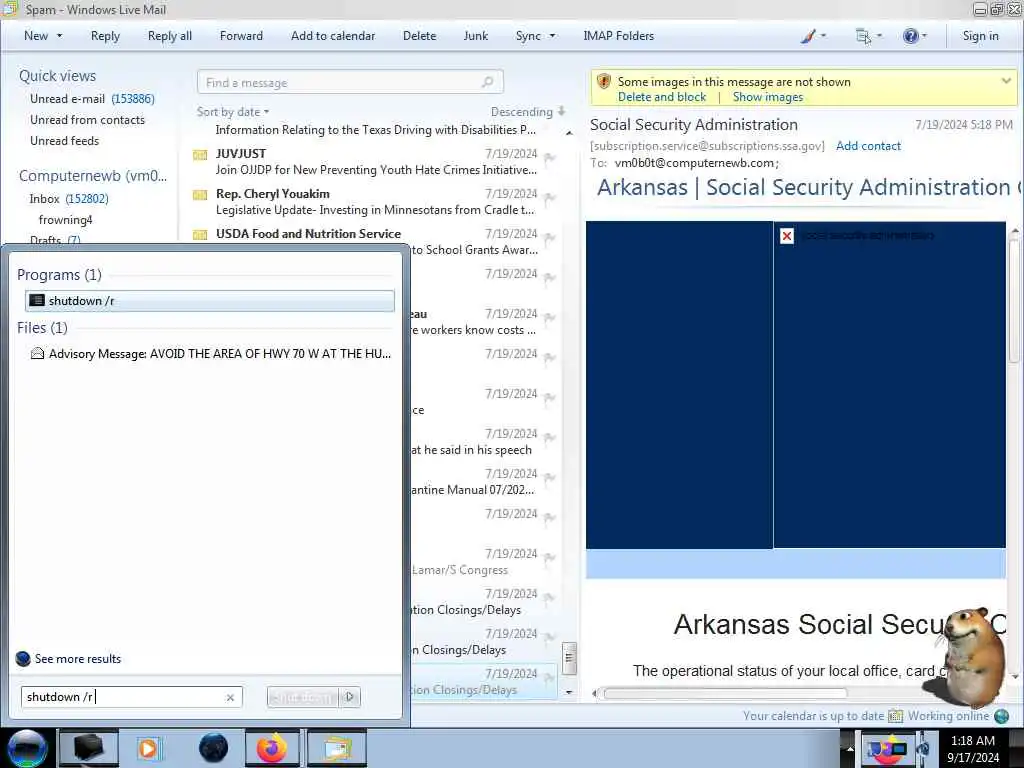Click the Shut down button
The width and height of the screenshot is (1024, 768).
click(x=303, y=697)
